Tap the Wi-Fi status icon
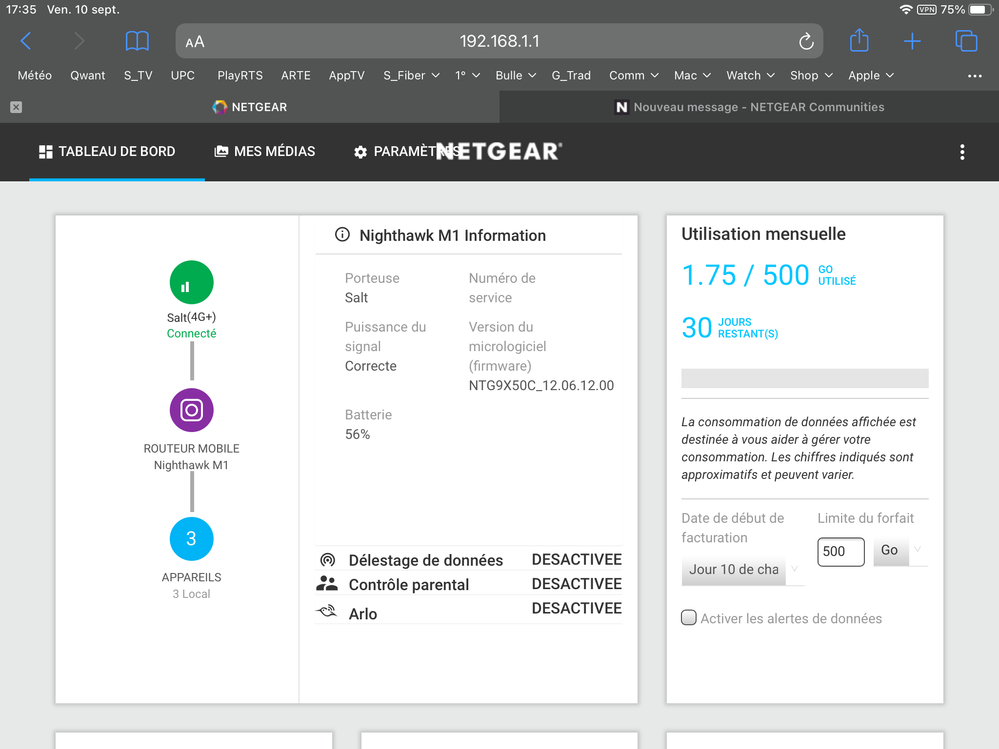Image resolution: width=999 pixels, height=749 pixels. pos(905,10)
